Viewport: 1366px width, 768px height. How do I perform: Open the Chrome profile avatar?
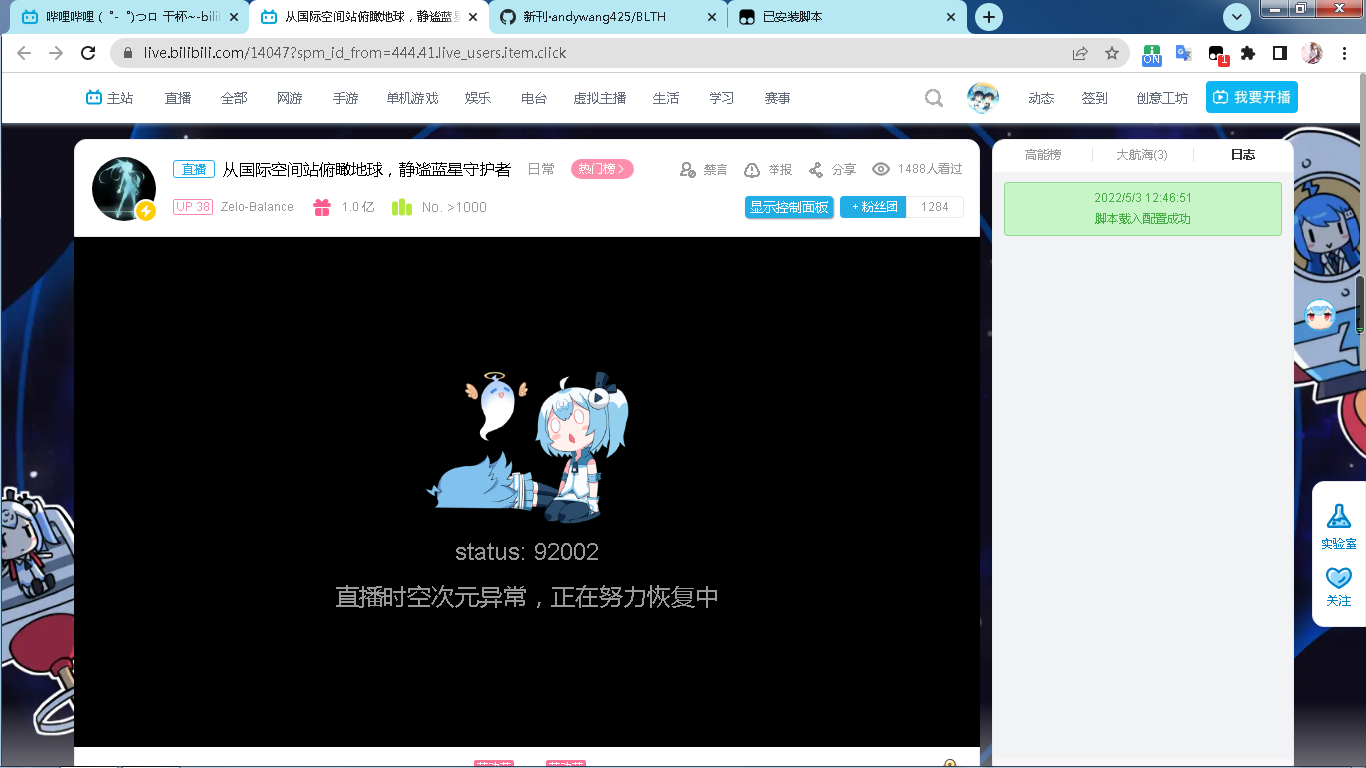click(1312, 53)
